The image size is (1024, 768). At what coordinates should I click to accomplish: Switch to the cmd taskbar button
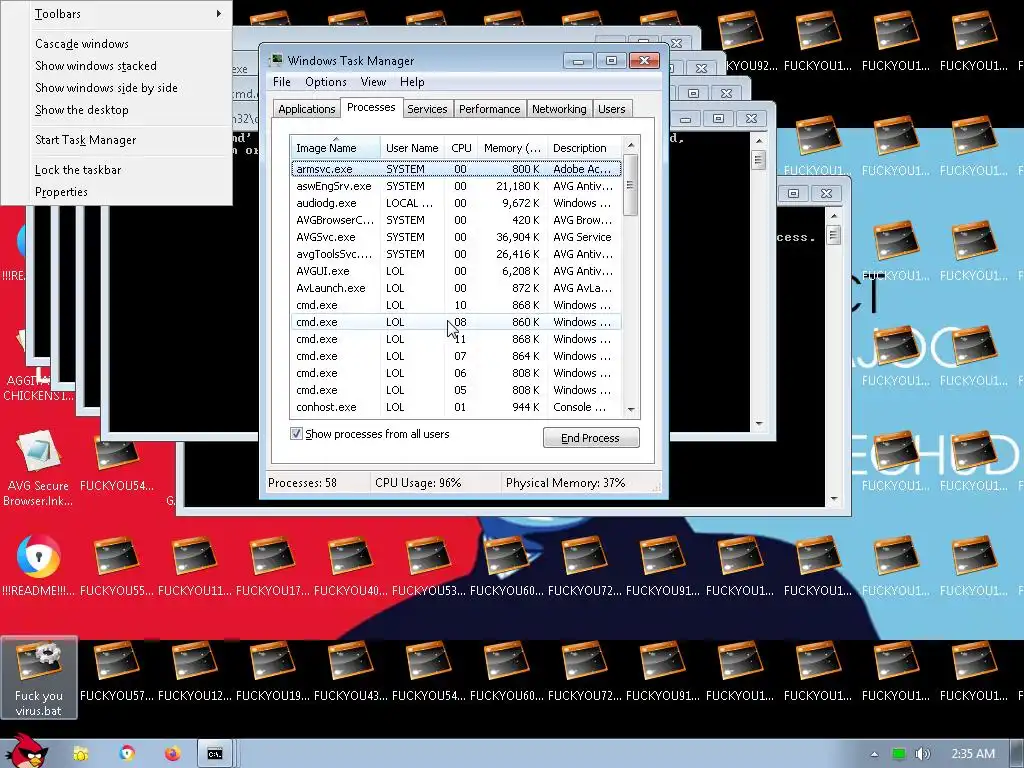coord(215,754)
